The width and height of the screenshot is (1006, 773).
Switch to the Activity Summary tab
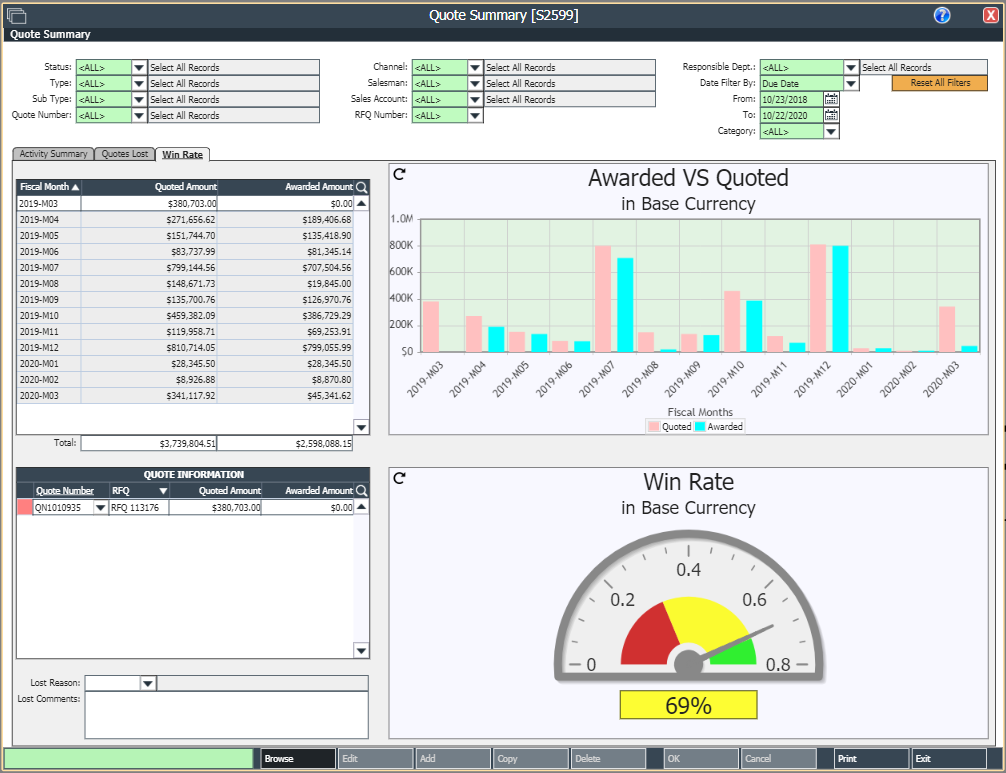[52, 154]
